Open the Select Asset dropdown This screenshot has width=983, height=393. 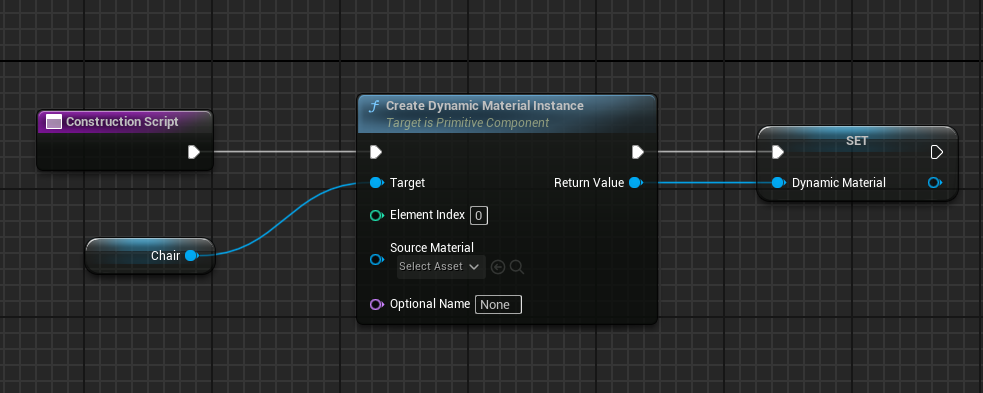441,266
